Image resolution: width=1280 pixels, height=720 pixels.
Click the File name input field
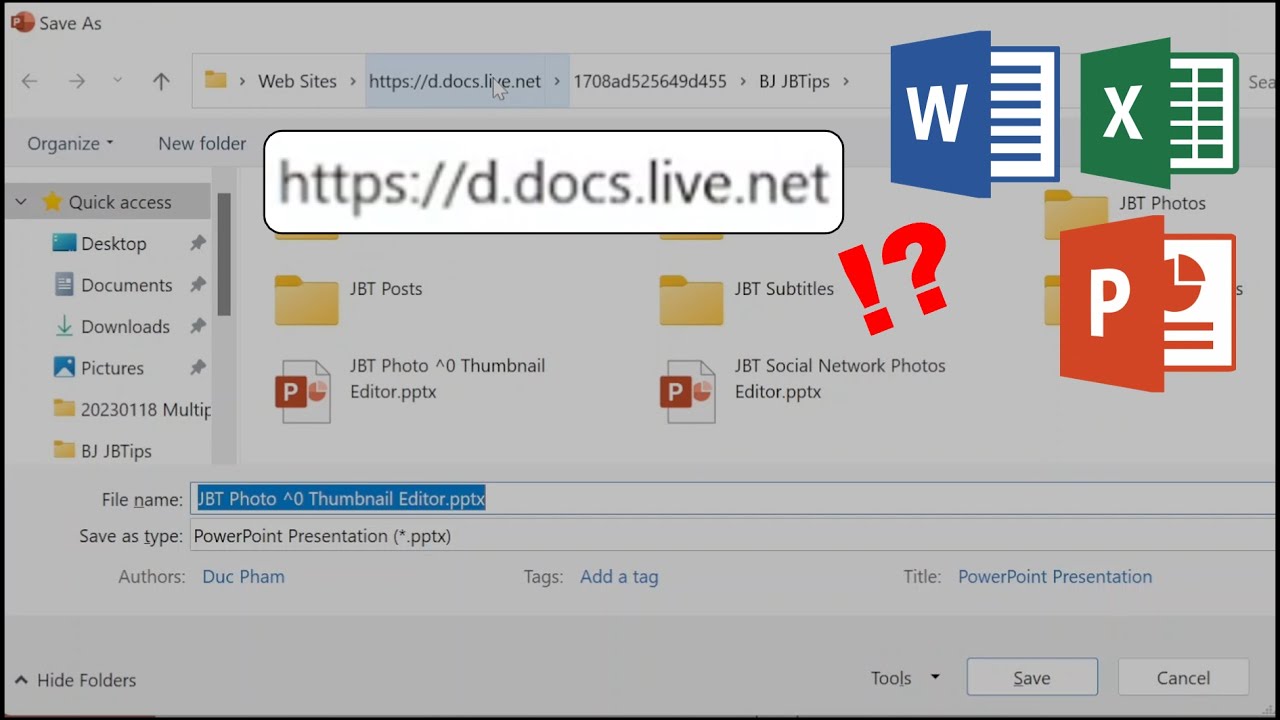click(x=734, y=499)
